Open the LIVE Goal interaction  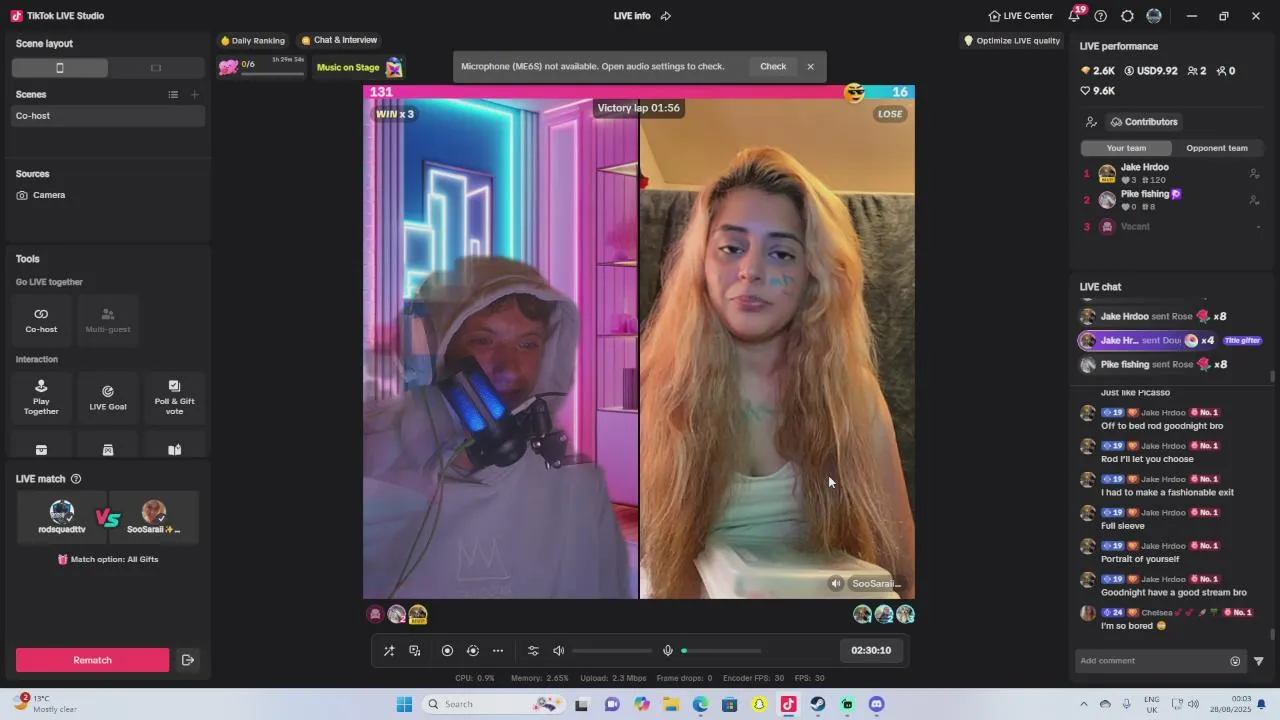pos(108,397)
